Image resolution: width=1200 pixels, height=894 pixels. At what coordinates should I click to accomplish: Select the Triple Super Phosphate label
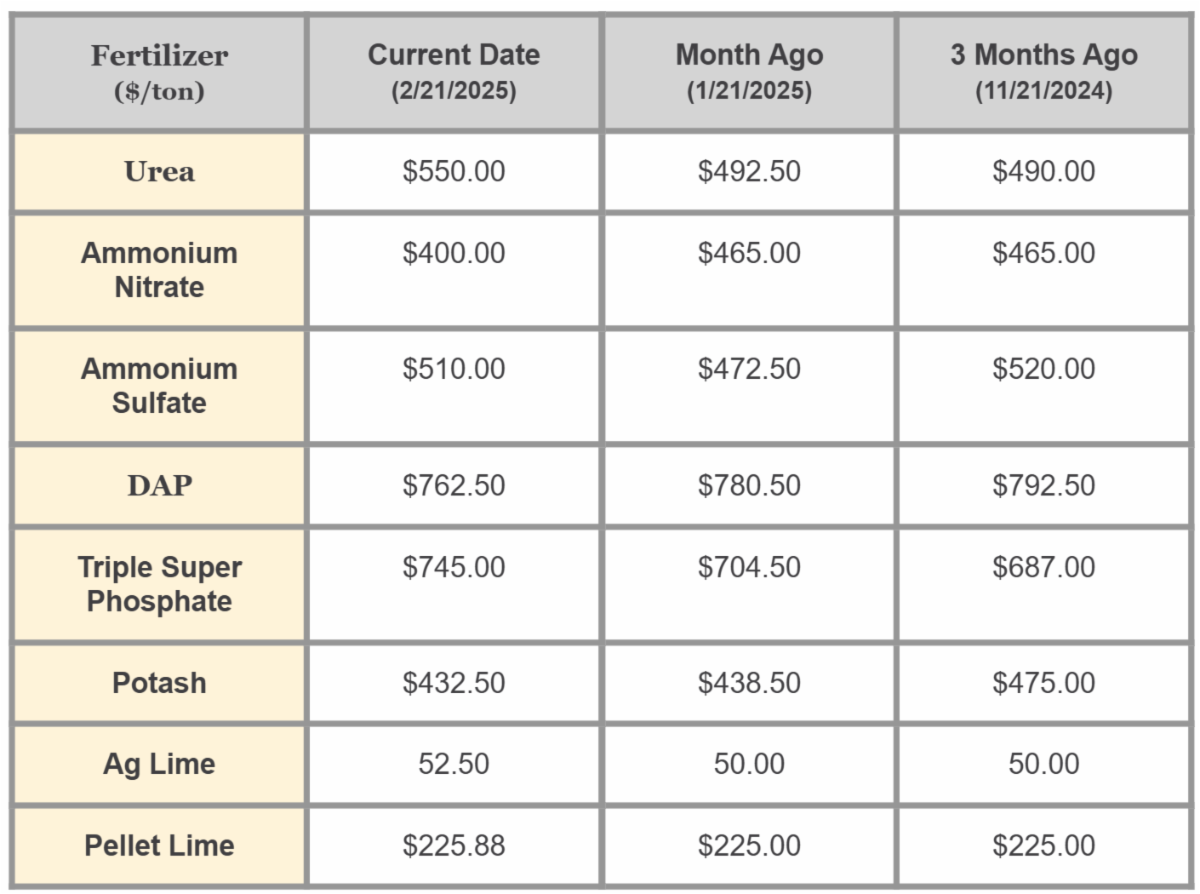159,584
